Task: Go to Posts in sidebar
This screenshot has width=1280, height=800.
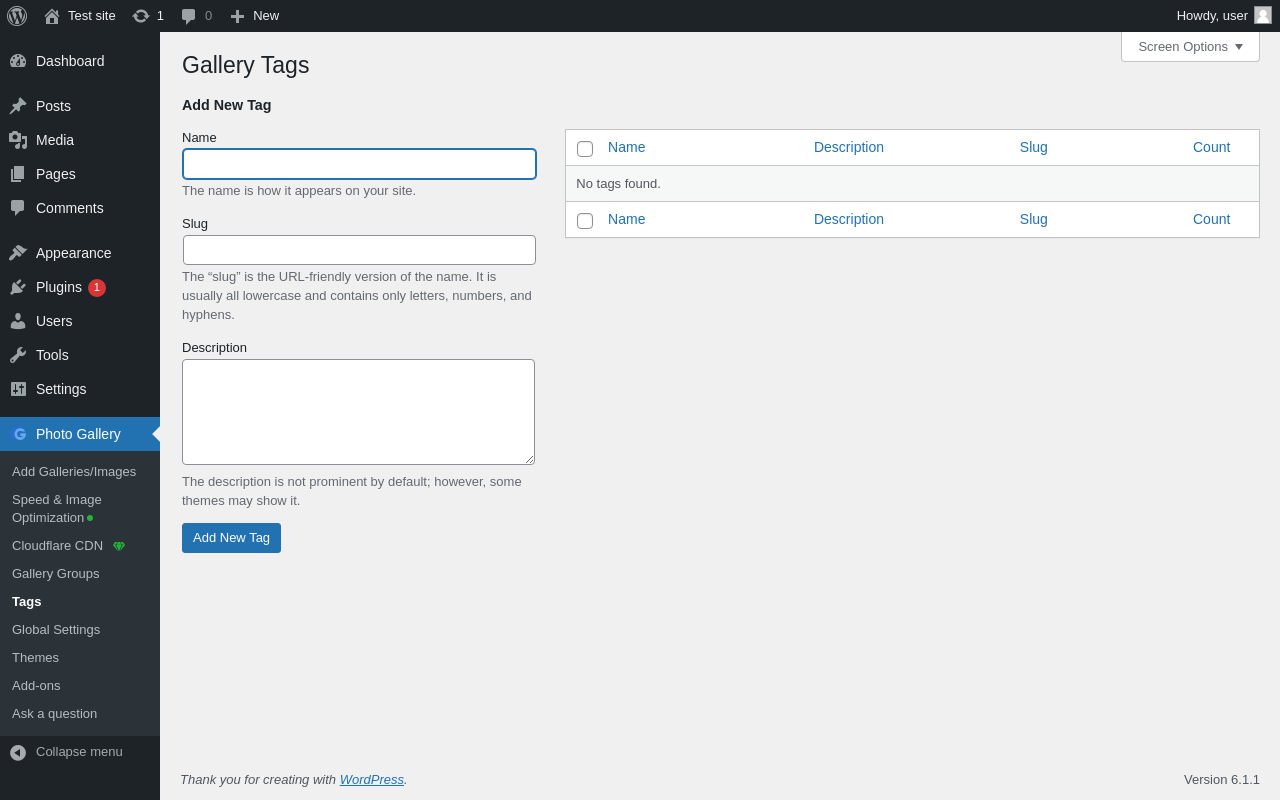Action: click(x=80, y=106)
